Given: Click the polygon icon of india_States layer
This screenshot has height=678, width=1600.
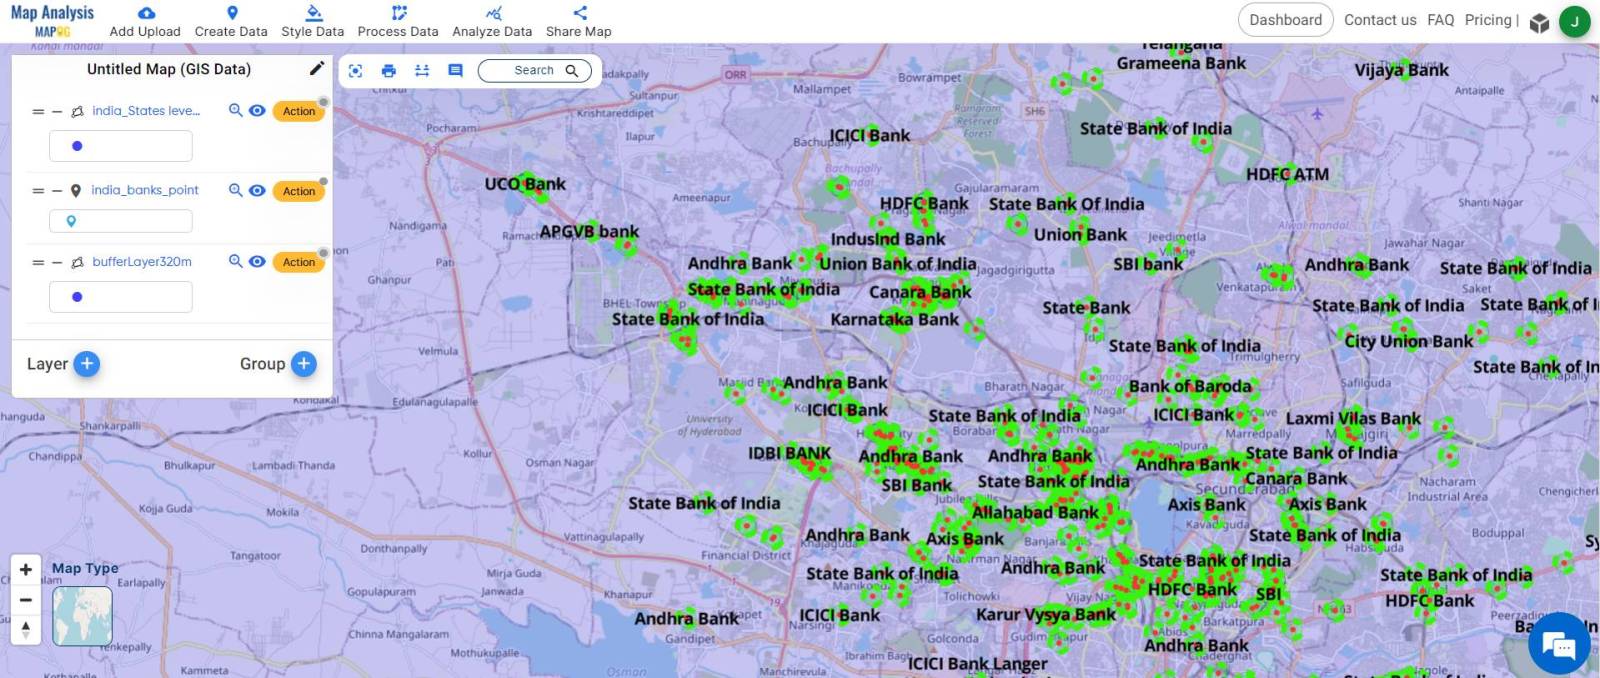Looking at the screenshot, I should 77,111.
